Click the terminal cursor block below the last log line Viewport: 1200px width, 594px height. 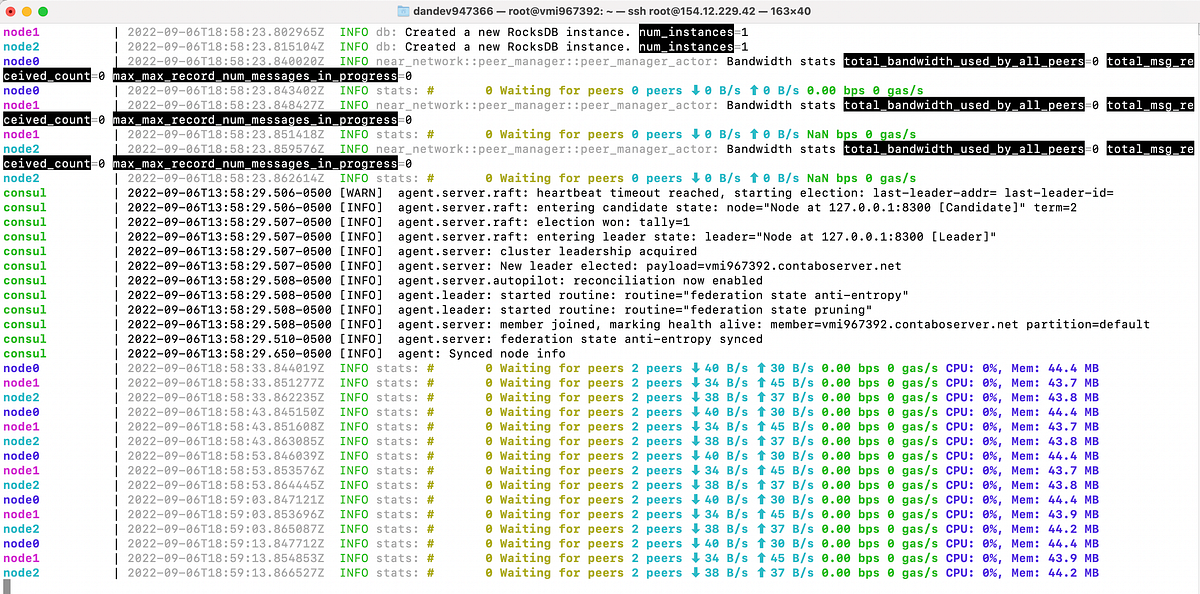click(x=7, y=586)
